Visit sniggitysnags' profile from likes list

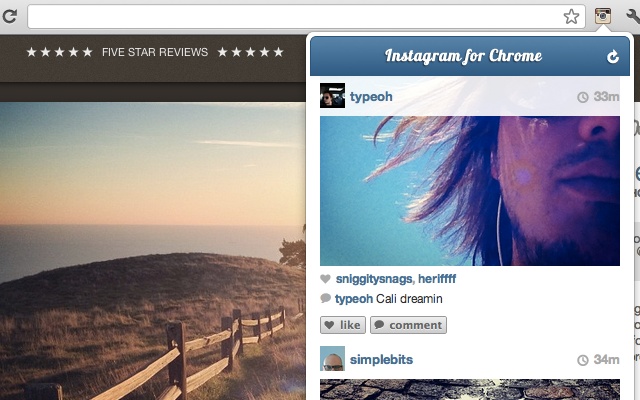click(x=373, y=279)
